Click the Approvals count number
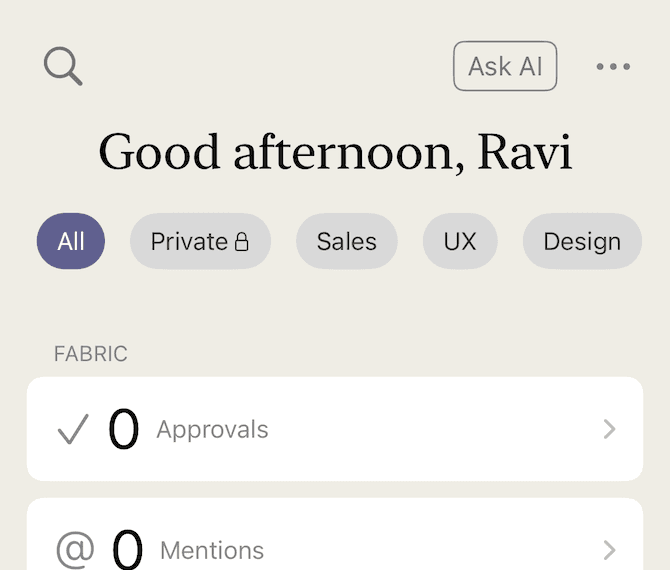The width and height of the screenshot is (670, 570). tap(123, 429)
